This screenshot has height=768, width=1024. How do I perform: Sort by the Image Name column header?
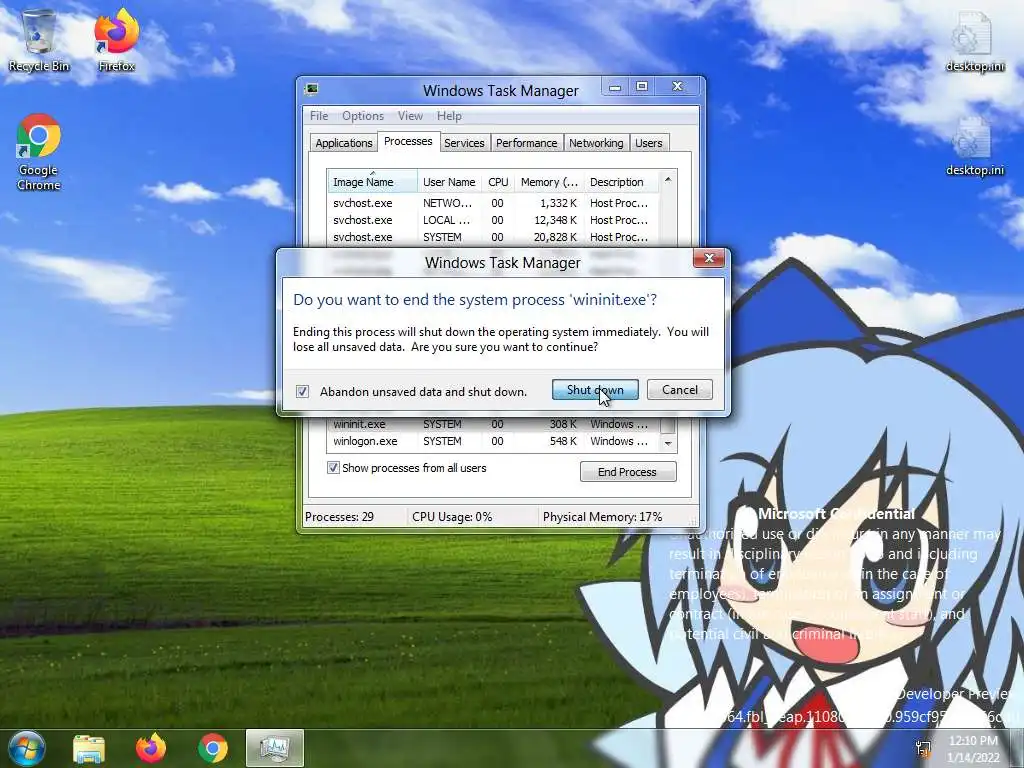click(x=372, y=182)
